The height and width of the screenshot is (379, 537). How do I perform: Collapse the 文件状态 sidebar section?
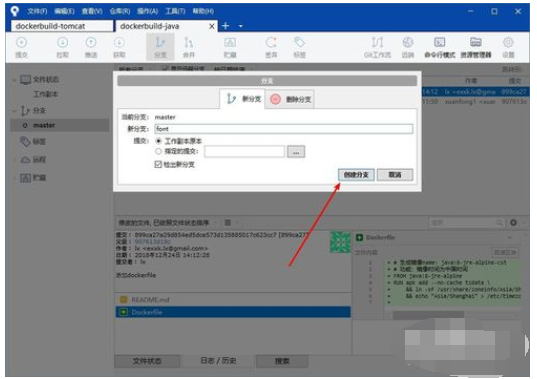click(x=14, y=80)
